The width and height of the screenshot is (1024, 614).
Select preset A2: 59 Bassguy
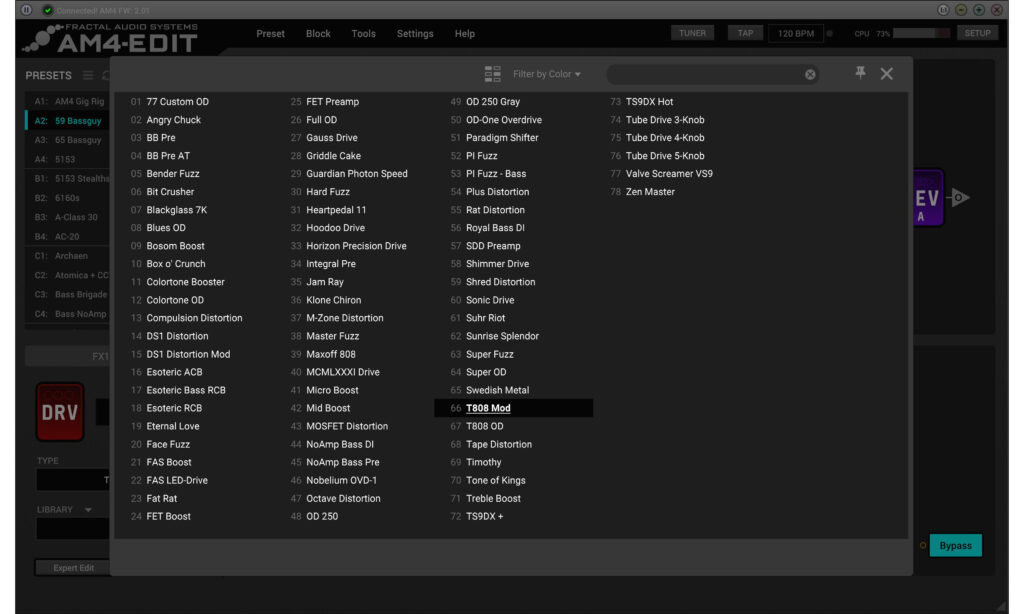click(69, 121)
